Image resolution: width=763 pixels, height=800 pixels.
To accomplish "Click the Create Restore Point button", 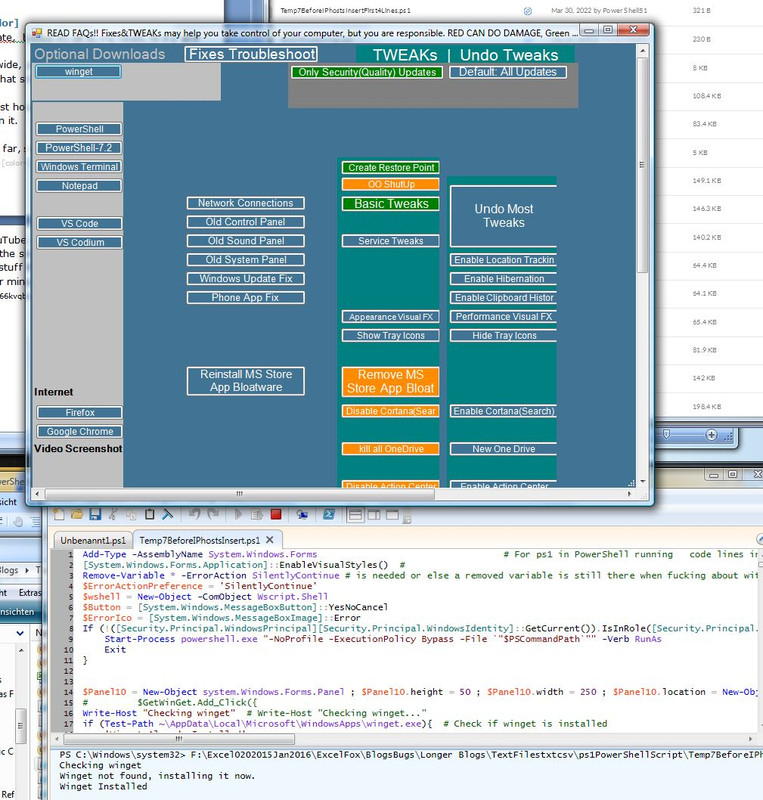I will tap(391, 167).
